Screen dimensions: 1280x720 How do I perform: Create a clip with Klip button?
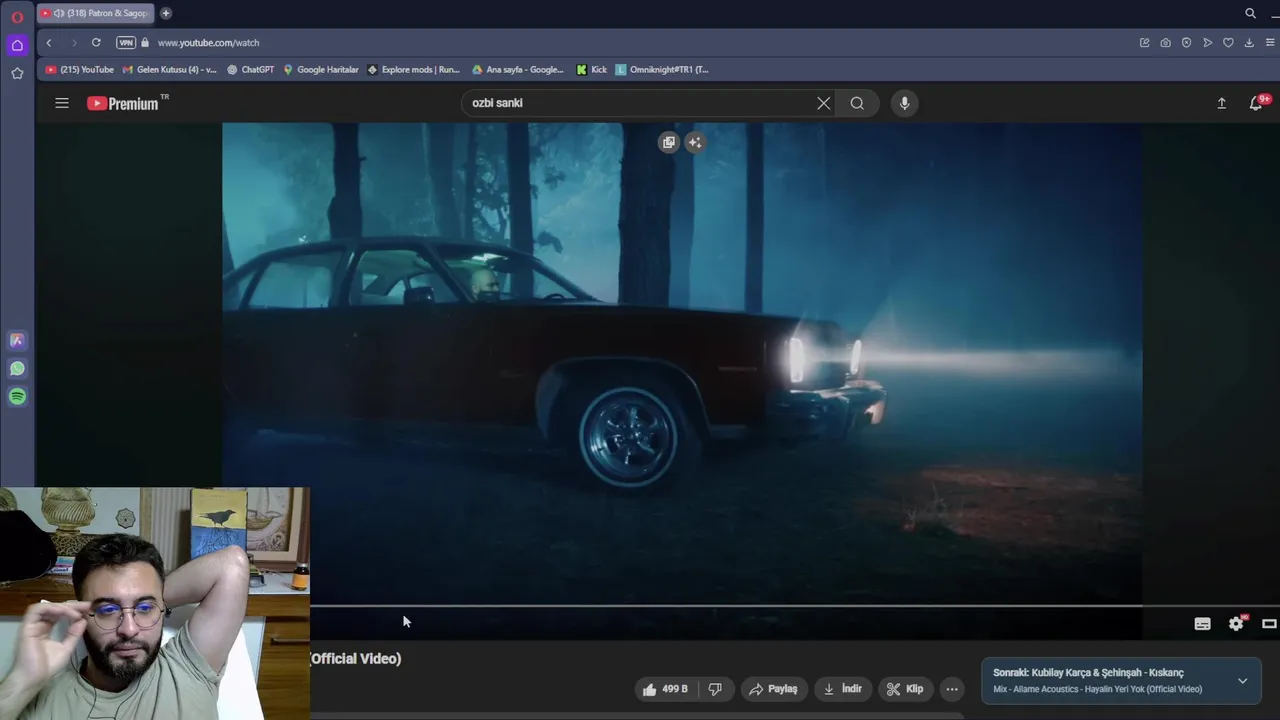905,689
